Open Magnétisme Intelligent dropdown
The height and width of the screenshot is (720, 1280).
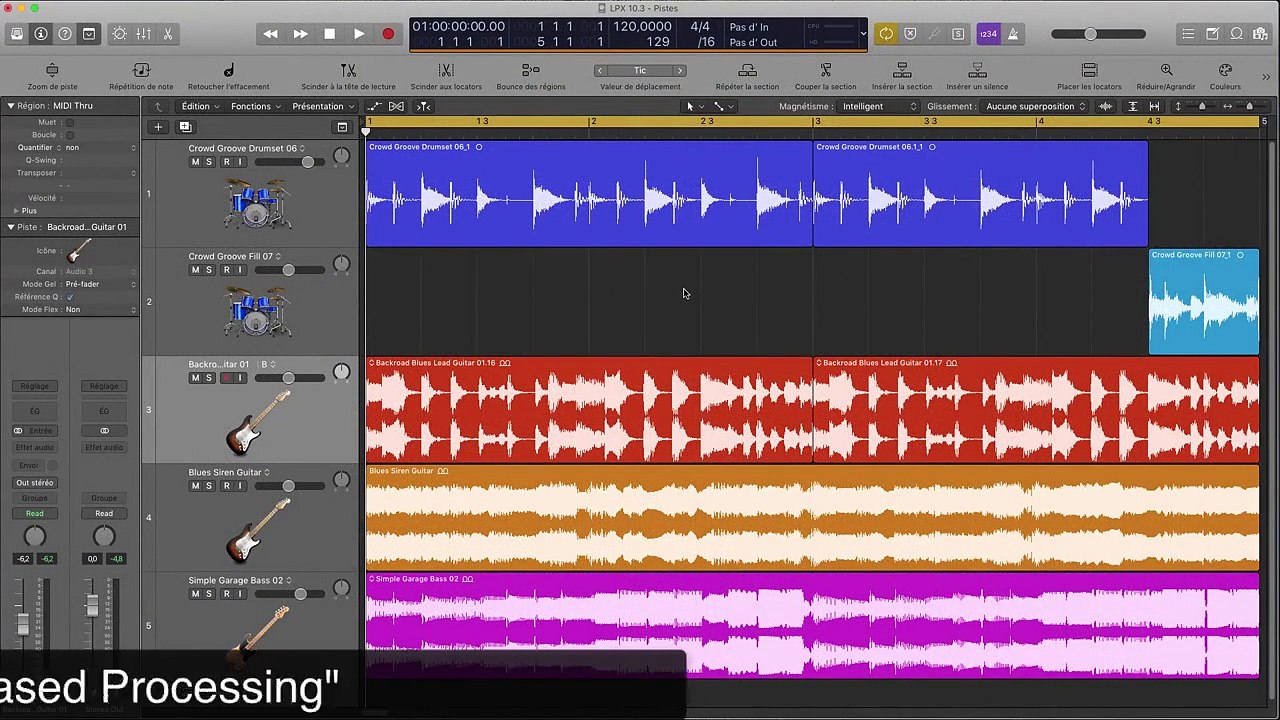click(878, 106)
